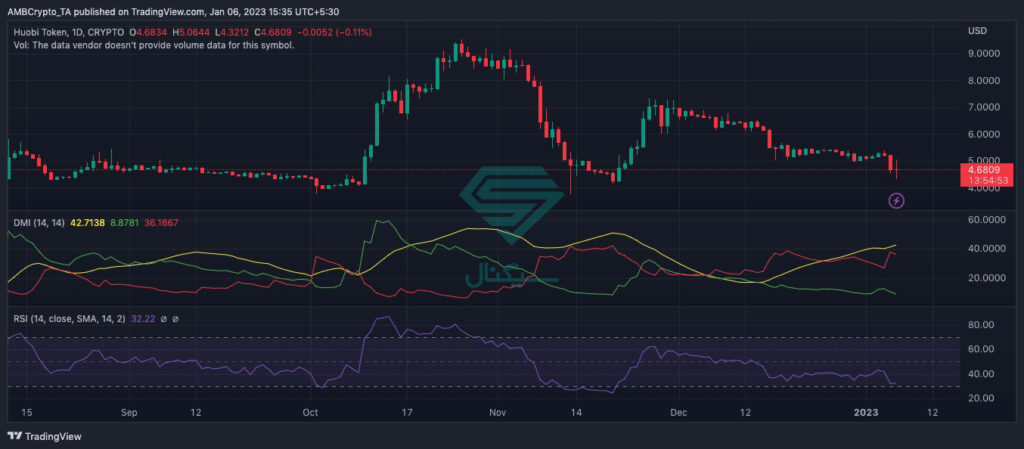Click the Oct label on the time axis
The image size is (1024, 449).
[310, 412]
